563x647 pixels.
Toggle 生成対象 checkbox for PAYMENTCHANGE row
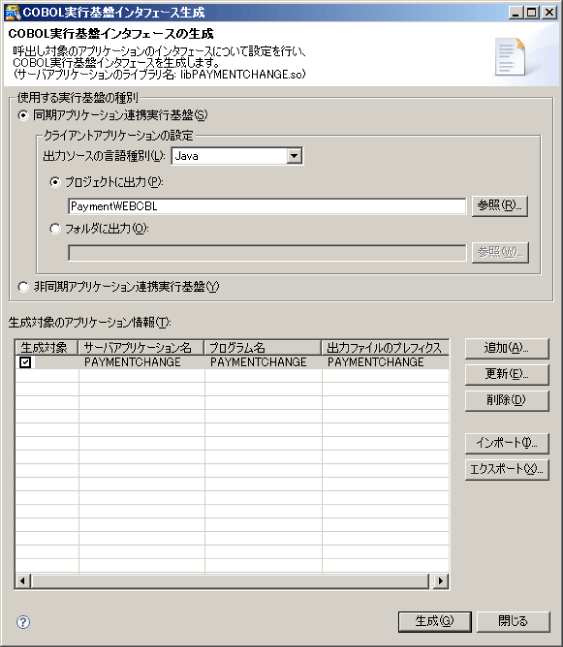click(25, 362)
